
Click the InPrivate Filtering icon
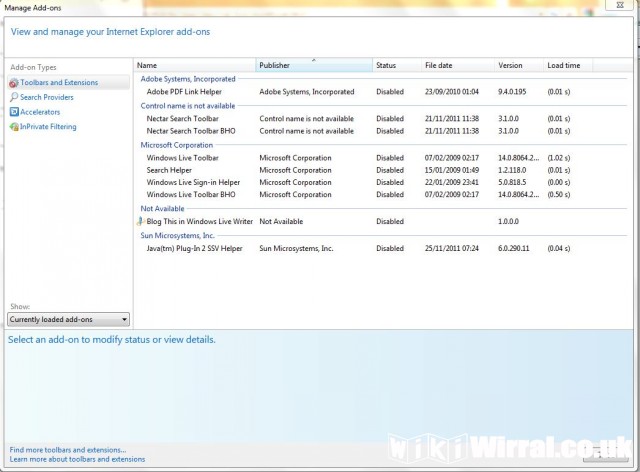(14, 127)
